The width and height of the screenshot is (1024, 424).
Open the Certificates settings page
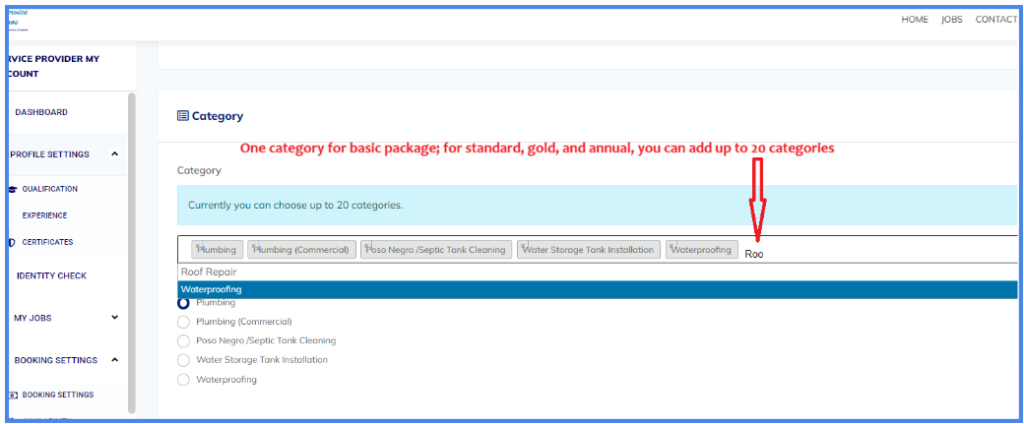(48, 242)
